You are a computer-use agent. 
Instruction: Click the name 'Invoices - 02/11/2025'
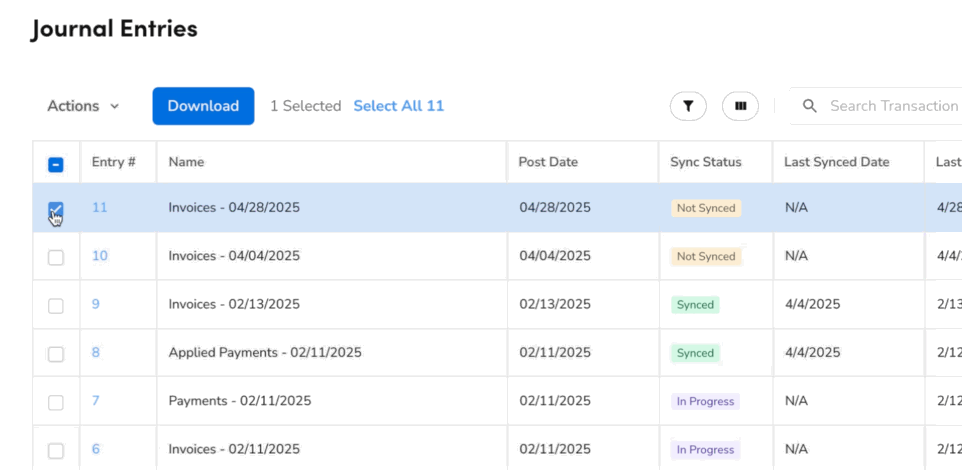coord(234,450)
